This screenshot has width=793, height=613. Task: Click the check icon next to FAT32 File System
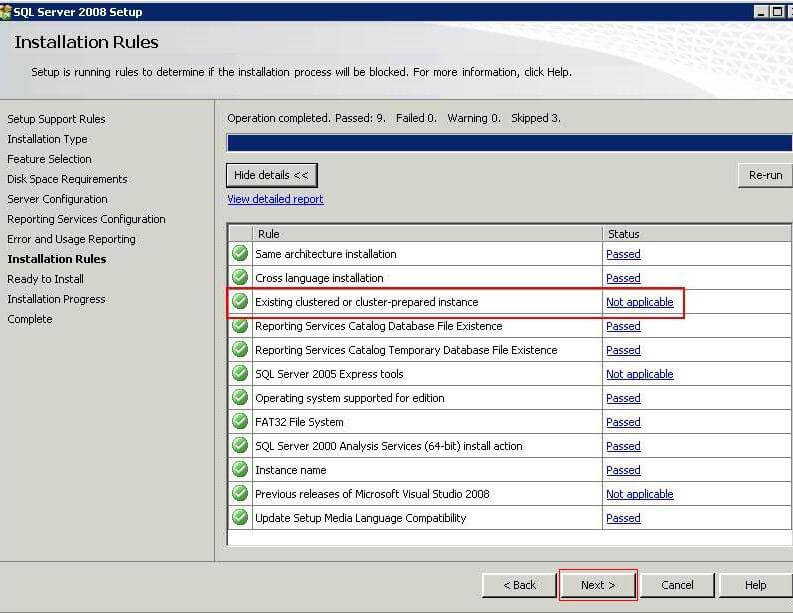click(x=240, y=422)
